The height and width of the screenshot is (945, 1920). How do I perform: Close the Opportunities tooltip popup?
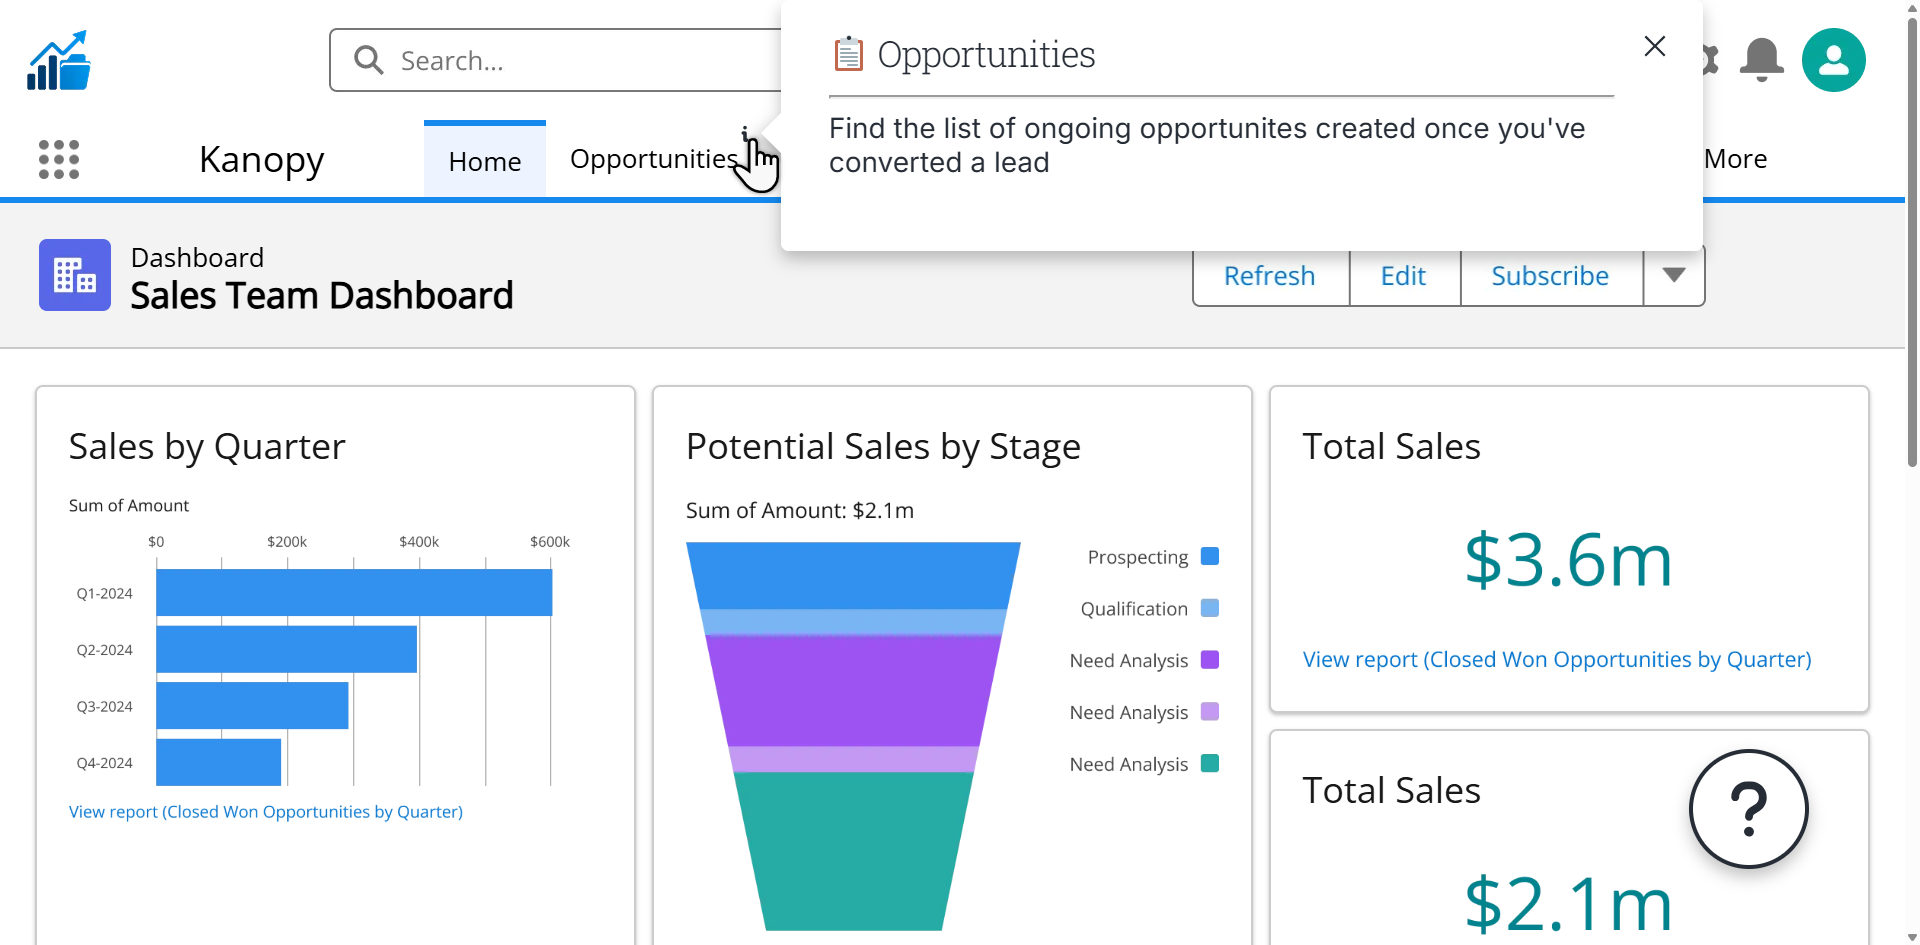coord(1654,46)
